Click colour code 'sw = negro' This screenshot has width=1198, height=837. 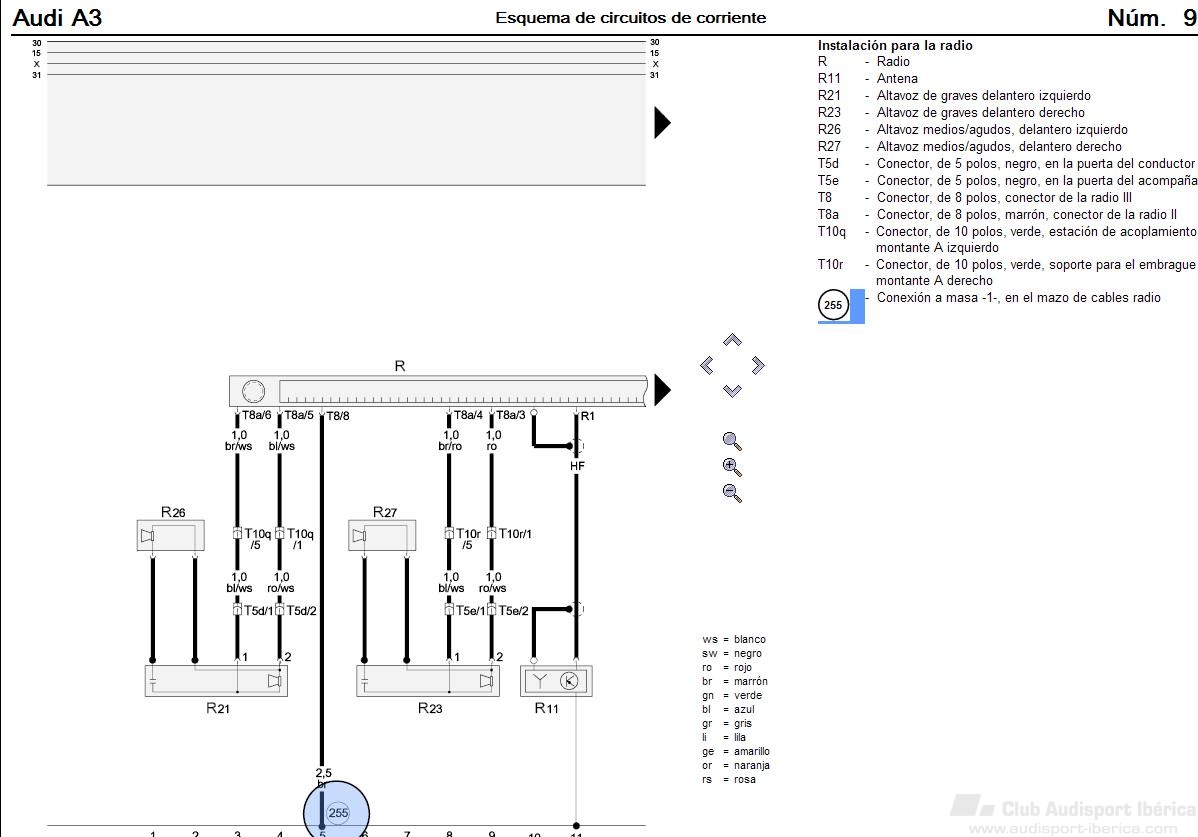coord(732,653)
